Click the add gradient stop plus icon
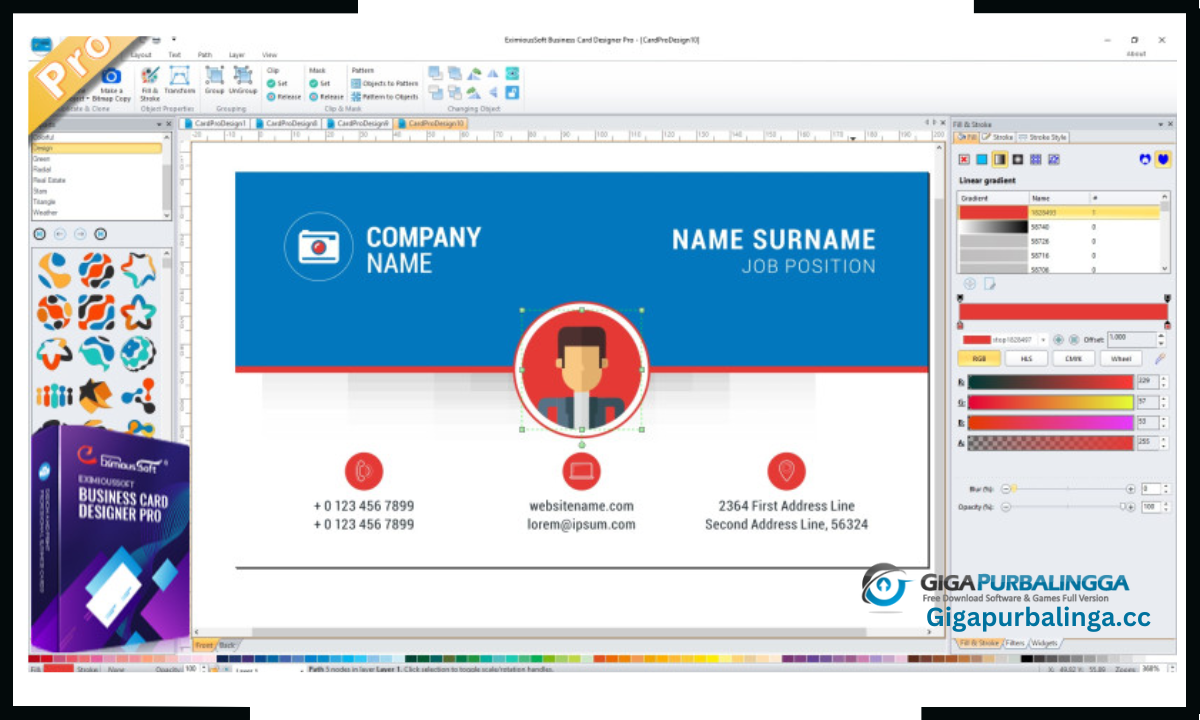 [1058, 340]
